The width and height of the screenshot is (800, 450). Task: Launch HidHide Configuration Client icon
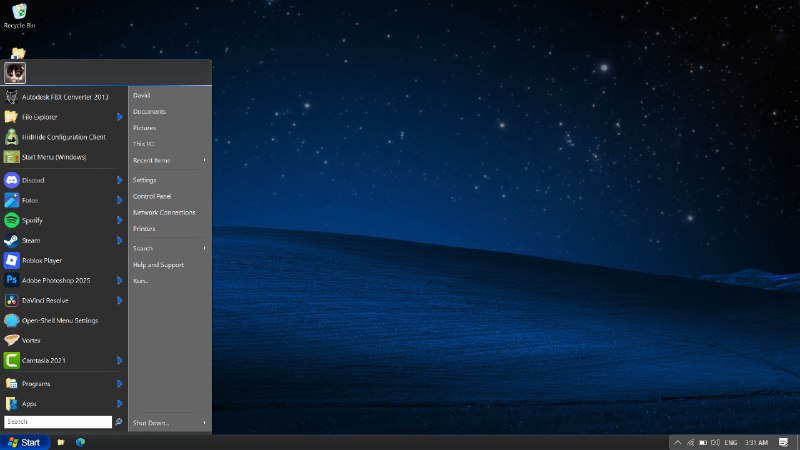click(11, 137)
